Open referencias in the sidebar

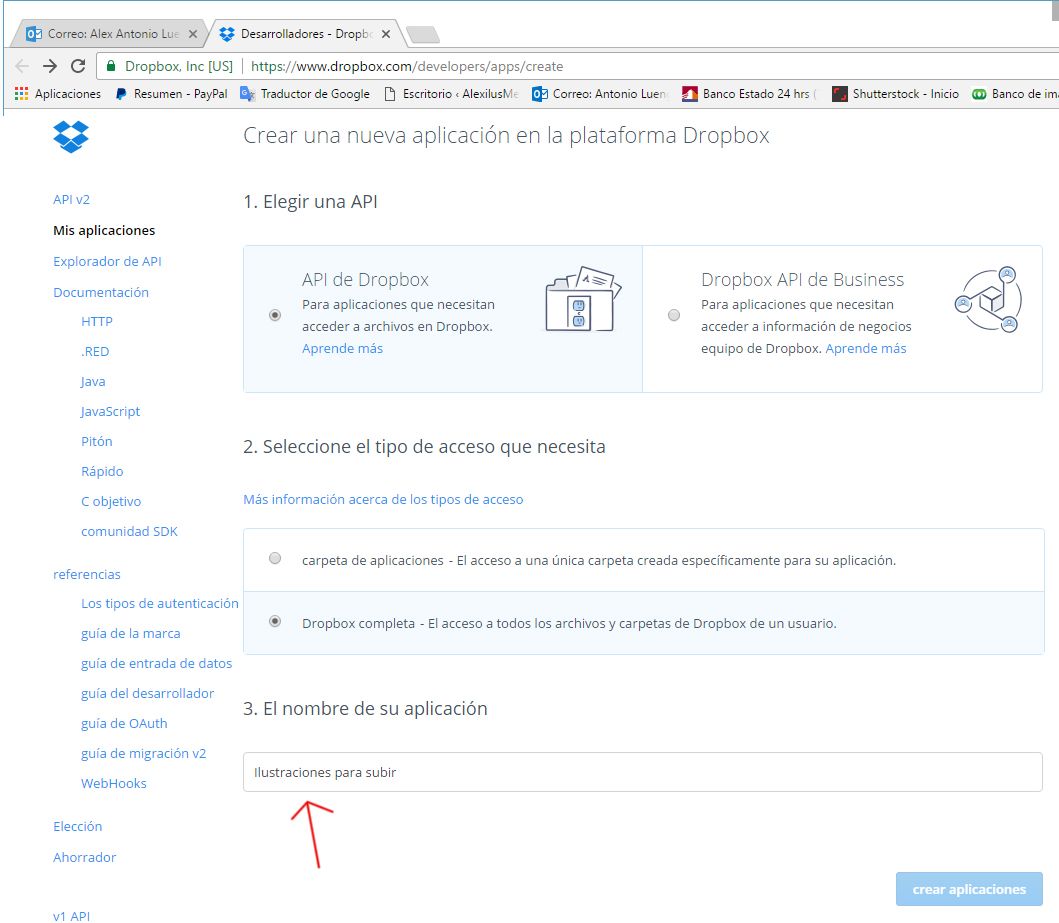coord(87,575)
